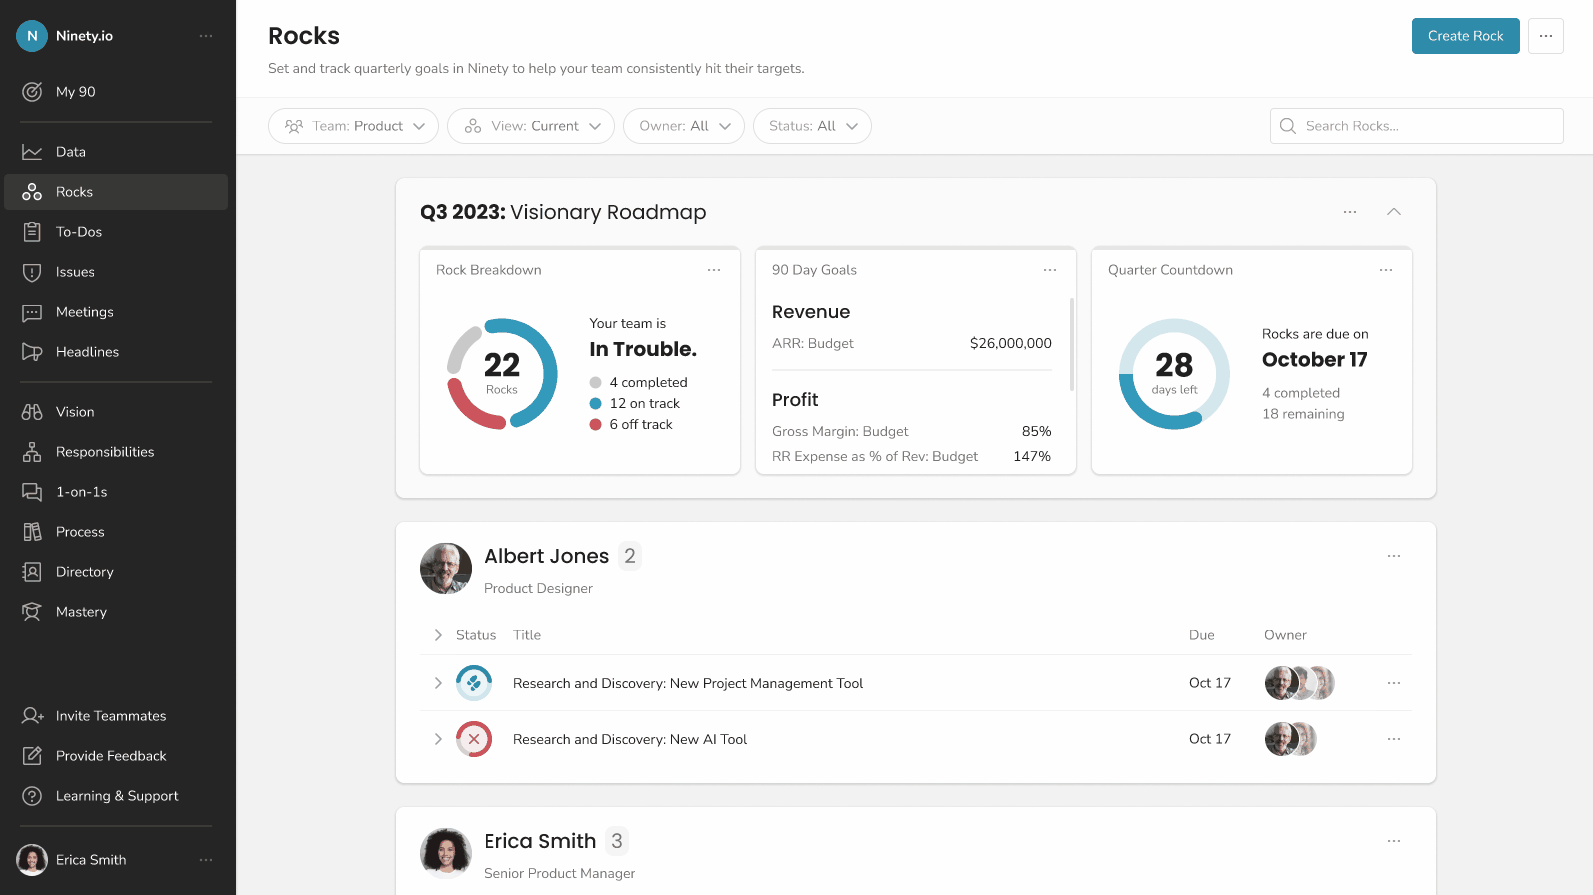The image size is (1593, 895).
Task: Expand the New AI Tool rock row
Action: (438, 739)
